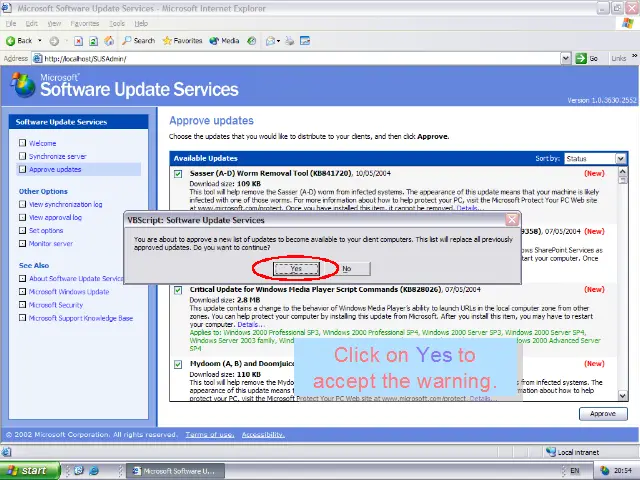Viewport: 640px width, 480px height.
Task: Open the Help menu
Action: (141, 24)
